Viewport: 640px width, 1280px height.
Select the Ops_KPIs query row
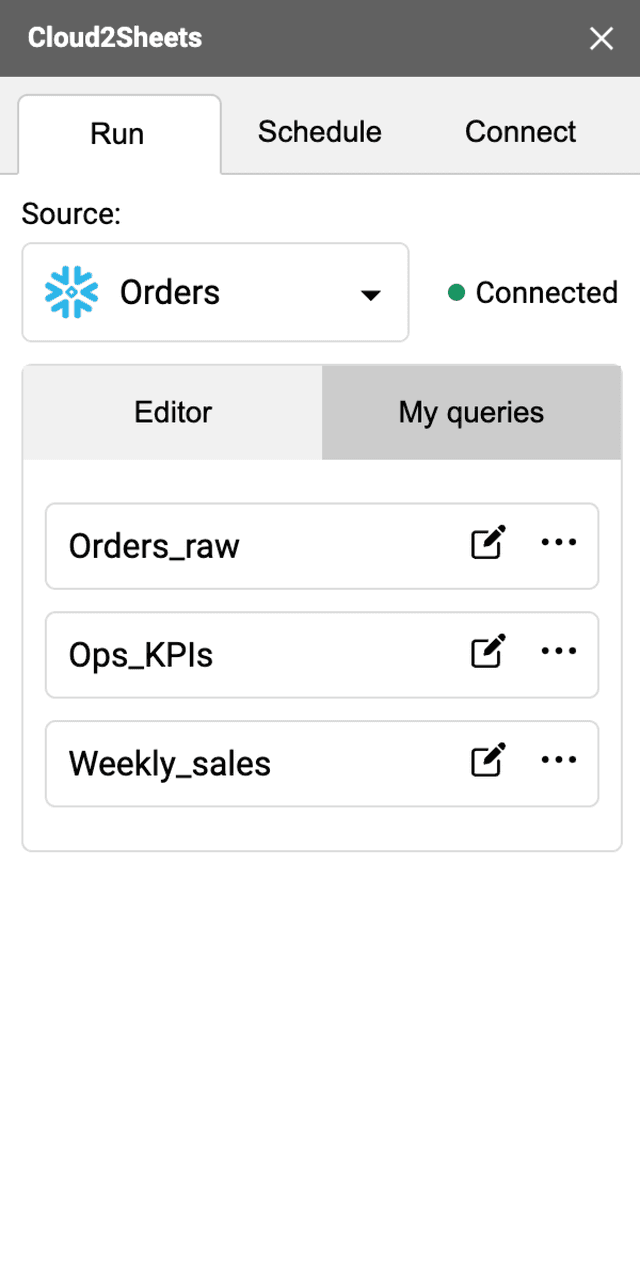click(141, 655)
